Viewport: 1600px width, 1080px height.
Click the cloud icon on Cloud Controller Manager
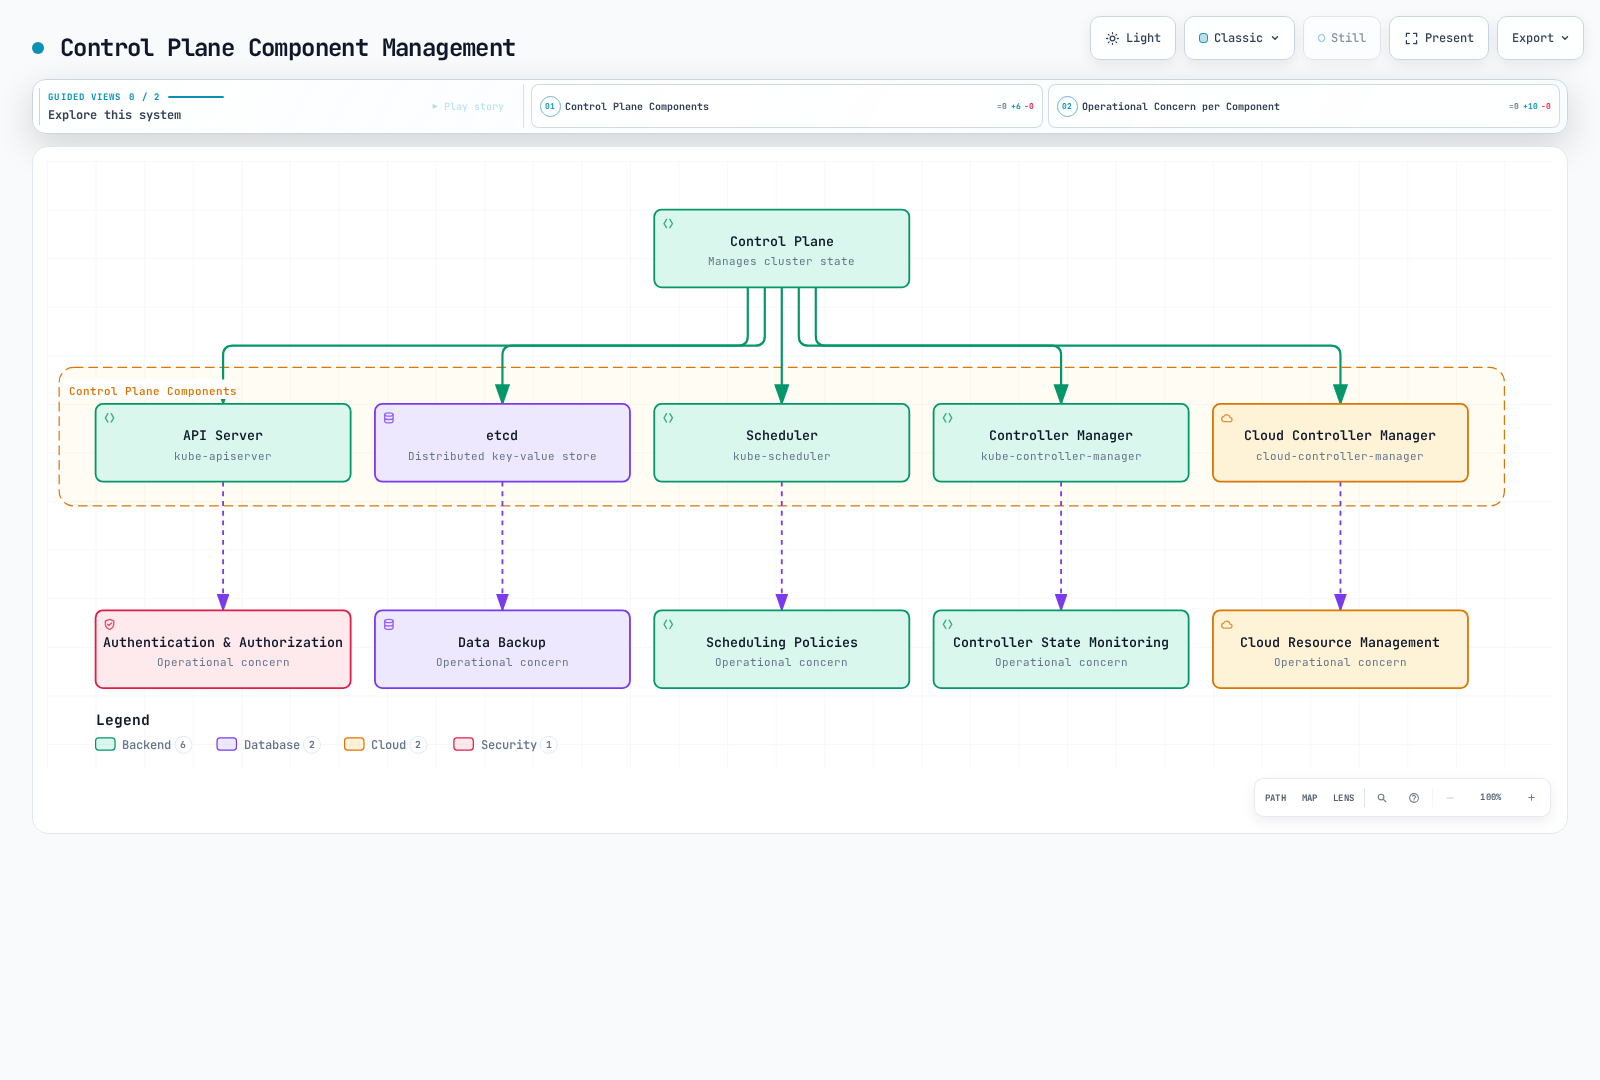point(1227,418)
